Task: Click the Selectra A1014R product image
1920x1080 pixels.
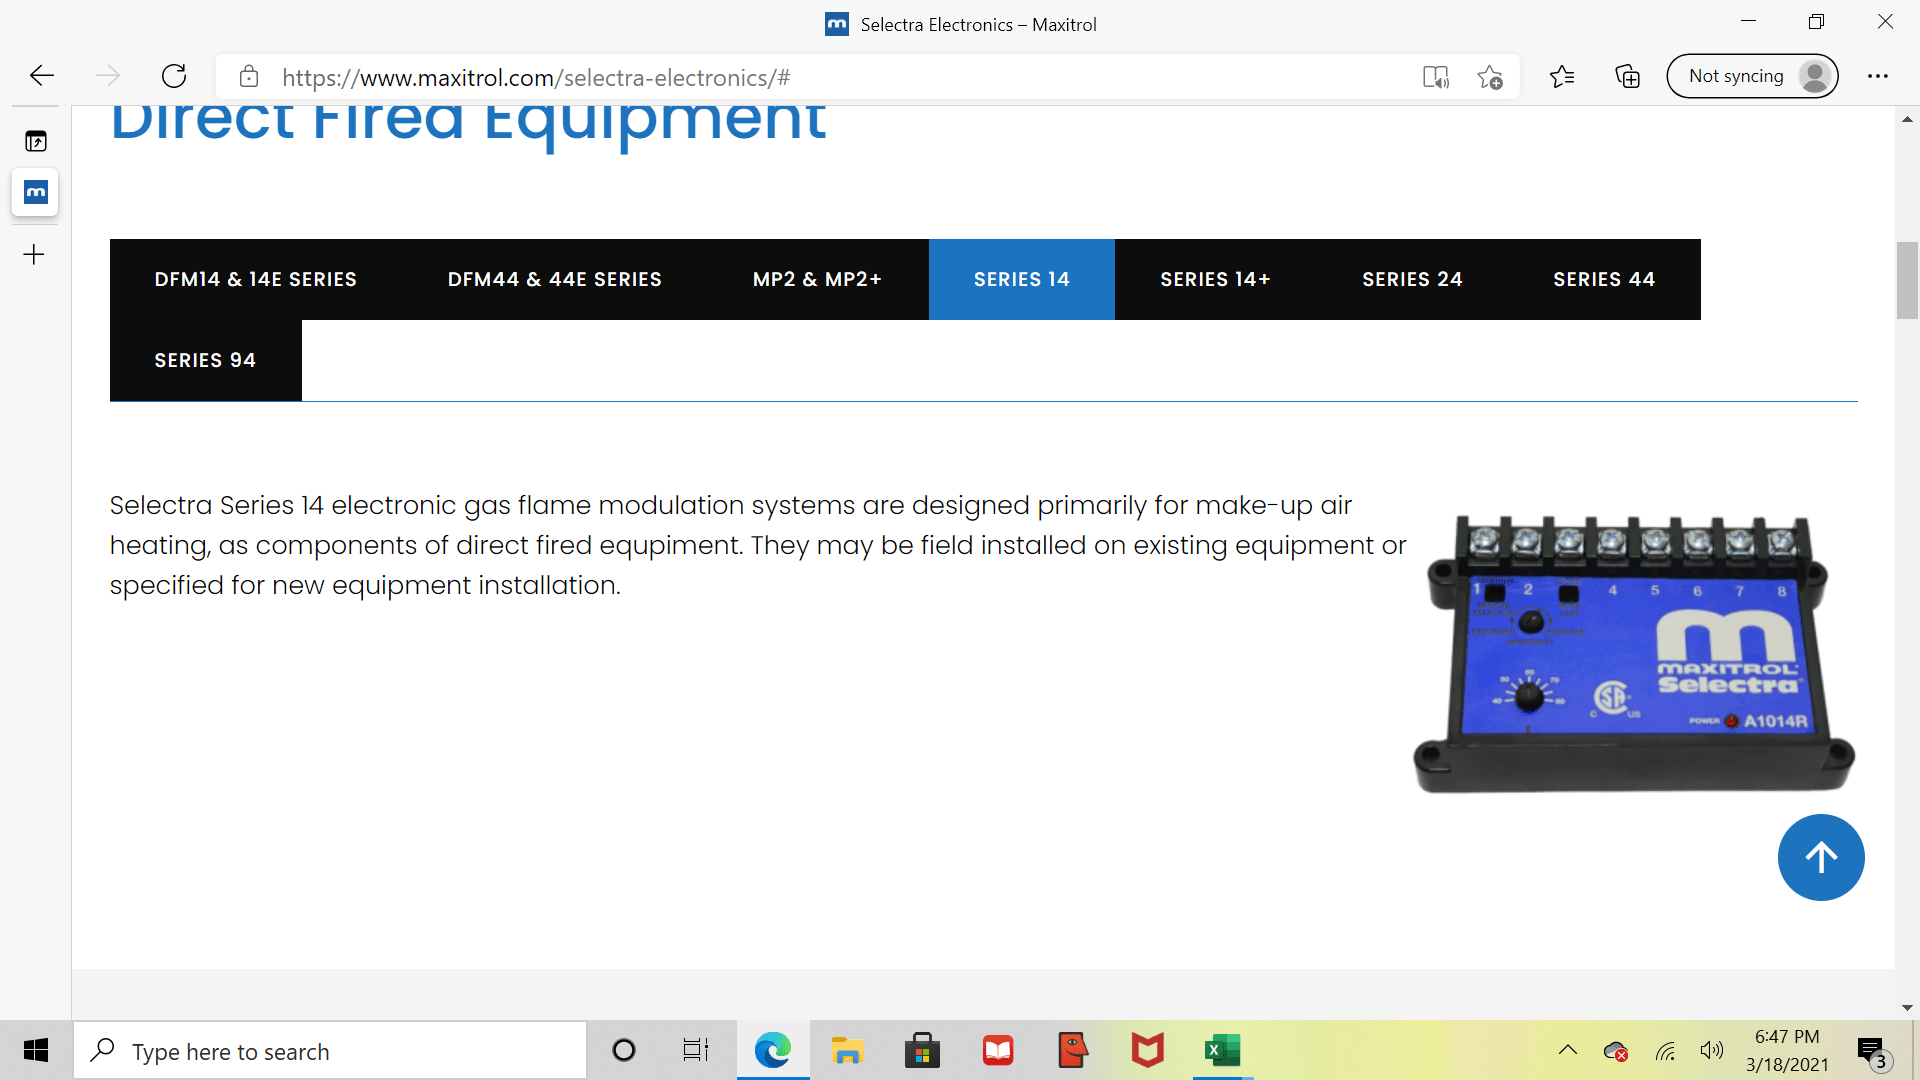Action: tap(1634, 654)
